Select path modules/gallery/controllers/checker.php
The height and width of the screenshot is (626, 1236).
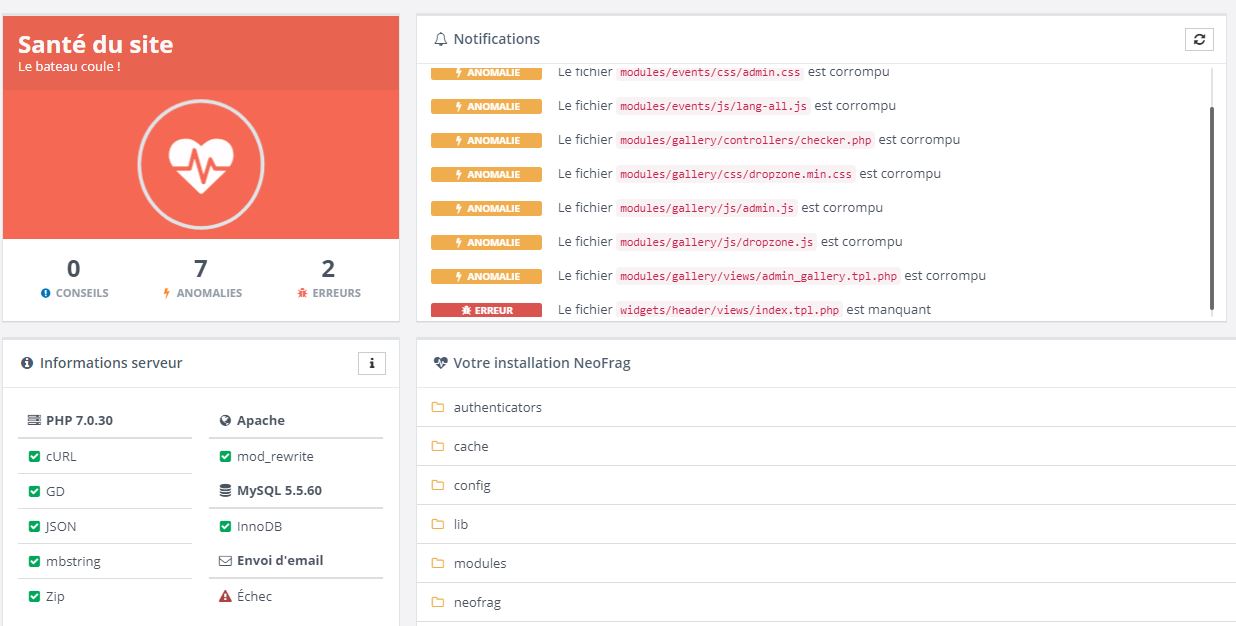(x=746, y=140)
